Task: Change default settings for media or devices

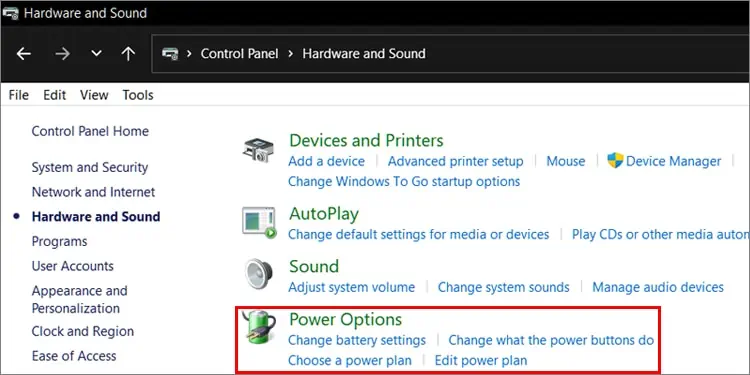Action: (x=419, y=234)
